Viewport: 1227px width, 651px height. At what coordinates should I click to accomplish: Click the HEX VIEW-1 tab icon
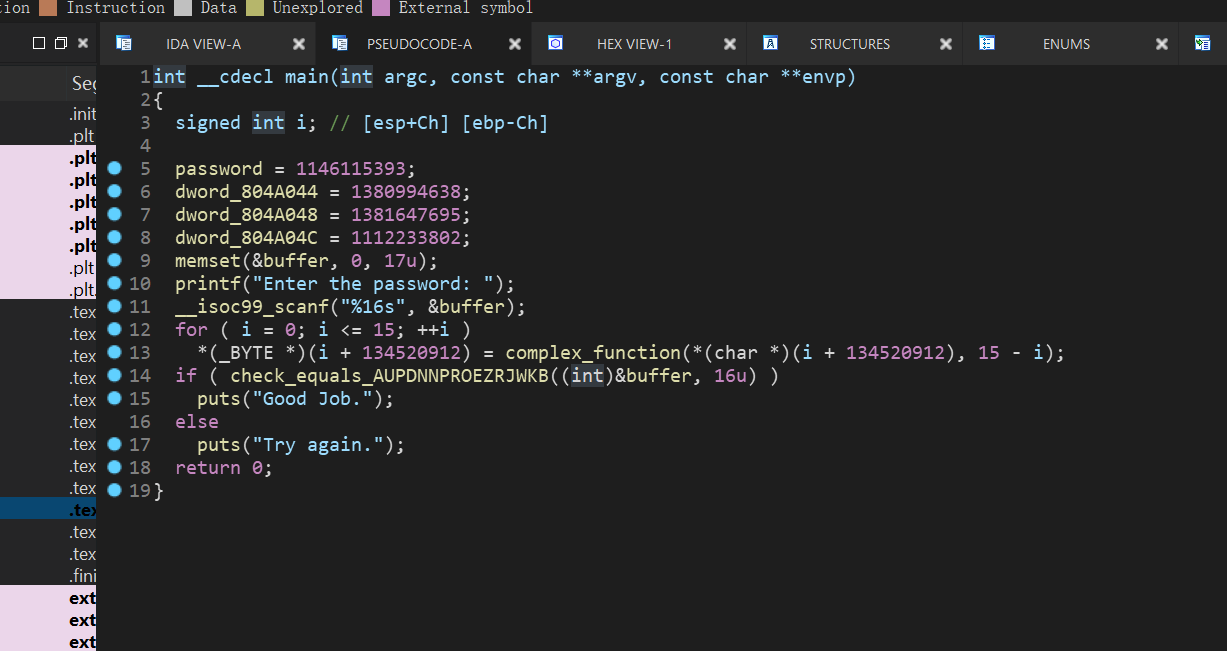pyautogui.click(x=556, y=43)
